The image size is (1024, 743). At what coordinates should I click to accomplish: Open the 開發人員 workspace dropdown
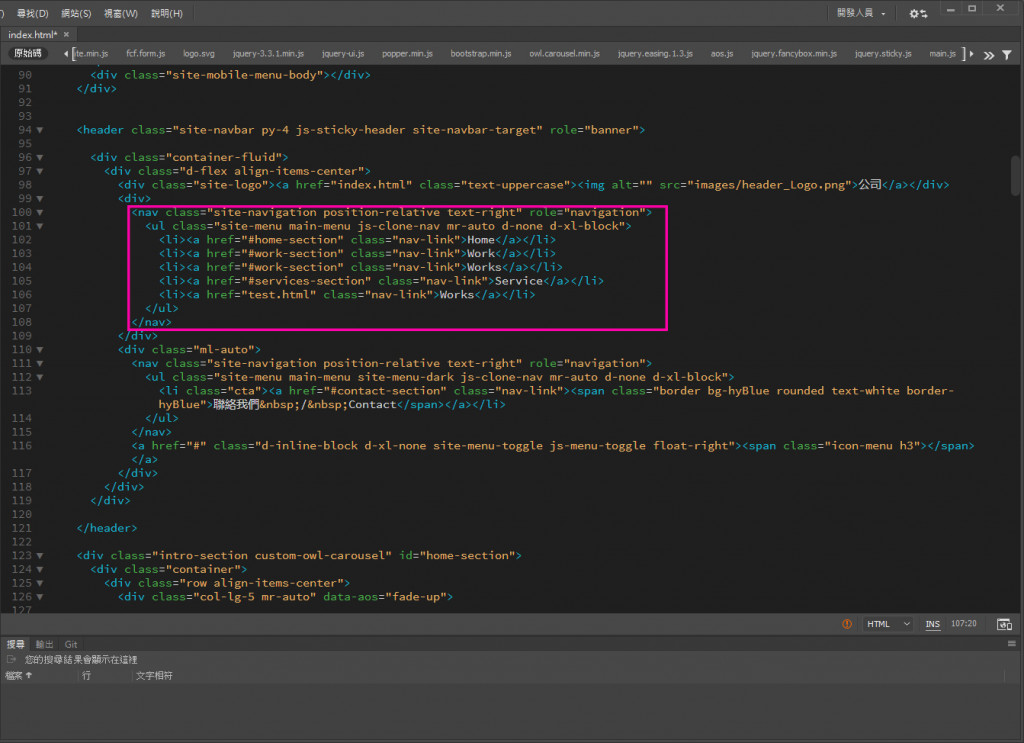click(860, 13)
